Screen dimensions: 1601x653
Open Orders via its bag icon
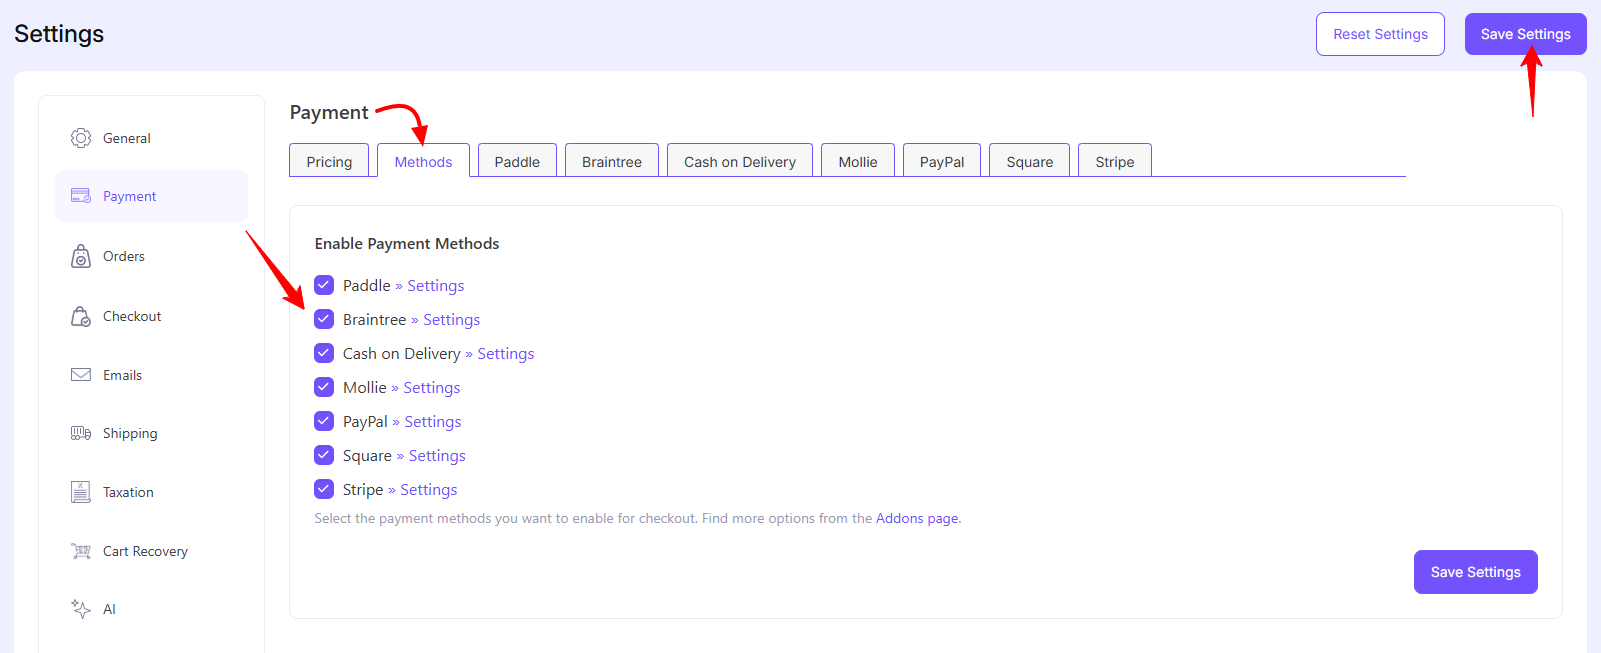[81, 257]
